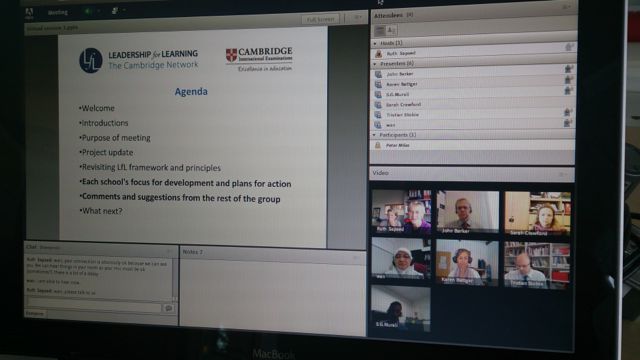
Task: Toggle the green speaker audio icon
Action: pos(87,11)
